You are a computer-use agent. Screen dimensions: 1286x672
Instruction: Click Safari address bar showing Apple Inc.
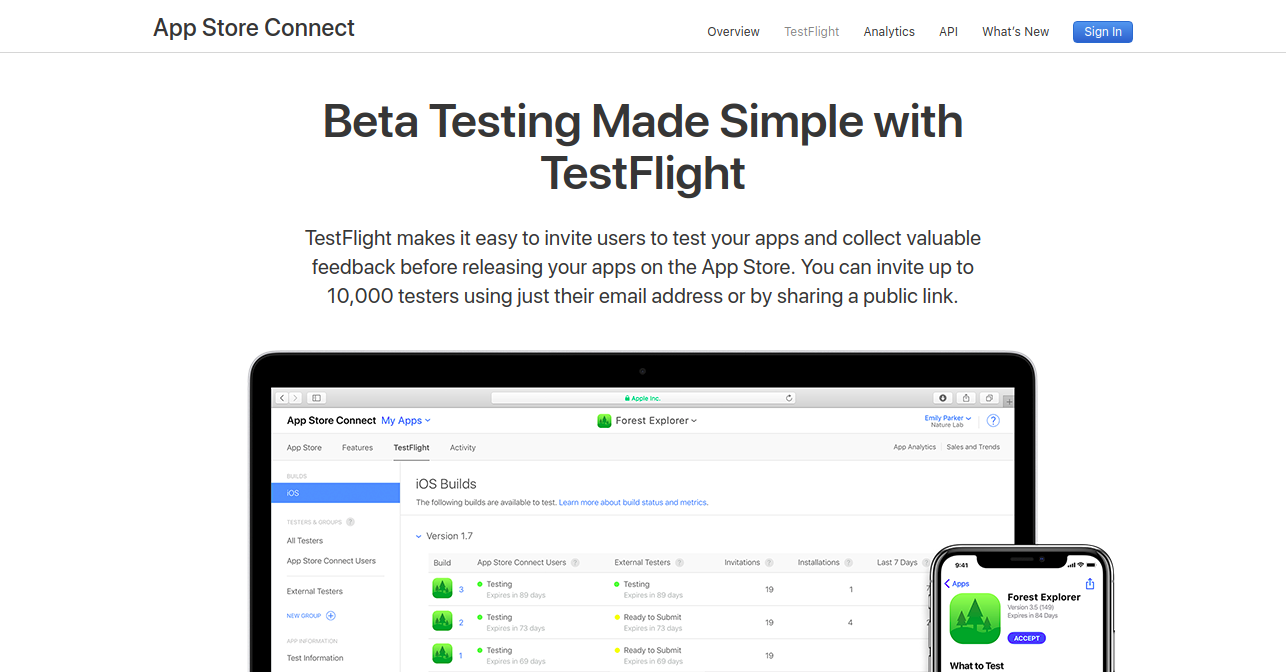click(x=644, y=398)
